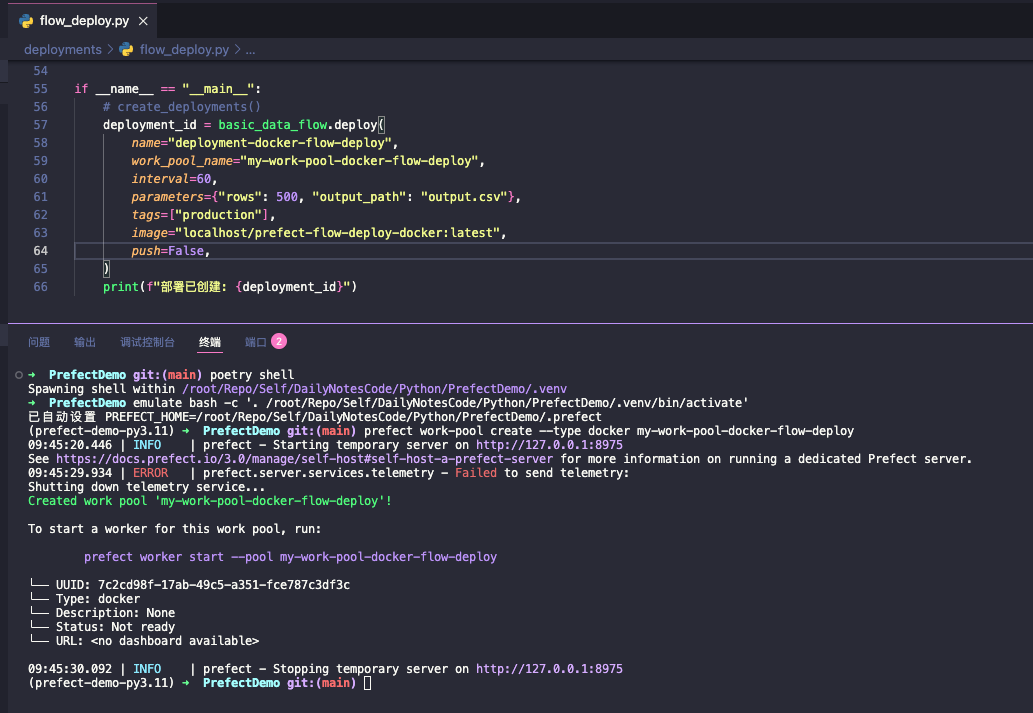Expand the breadcrumb ellipsis symbol list
This screenshot has height=713, width=1033.
(250, 49)
